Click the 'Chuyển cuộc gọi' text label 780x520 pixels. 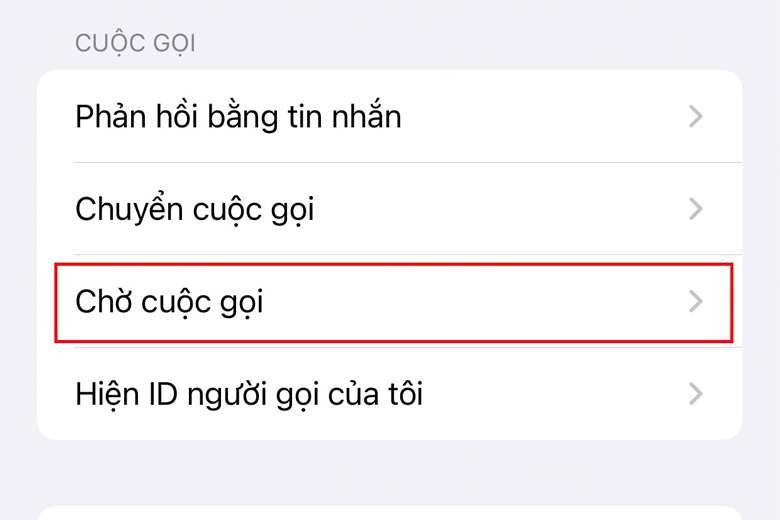click(x=195, y=209)
